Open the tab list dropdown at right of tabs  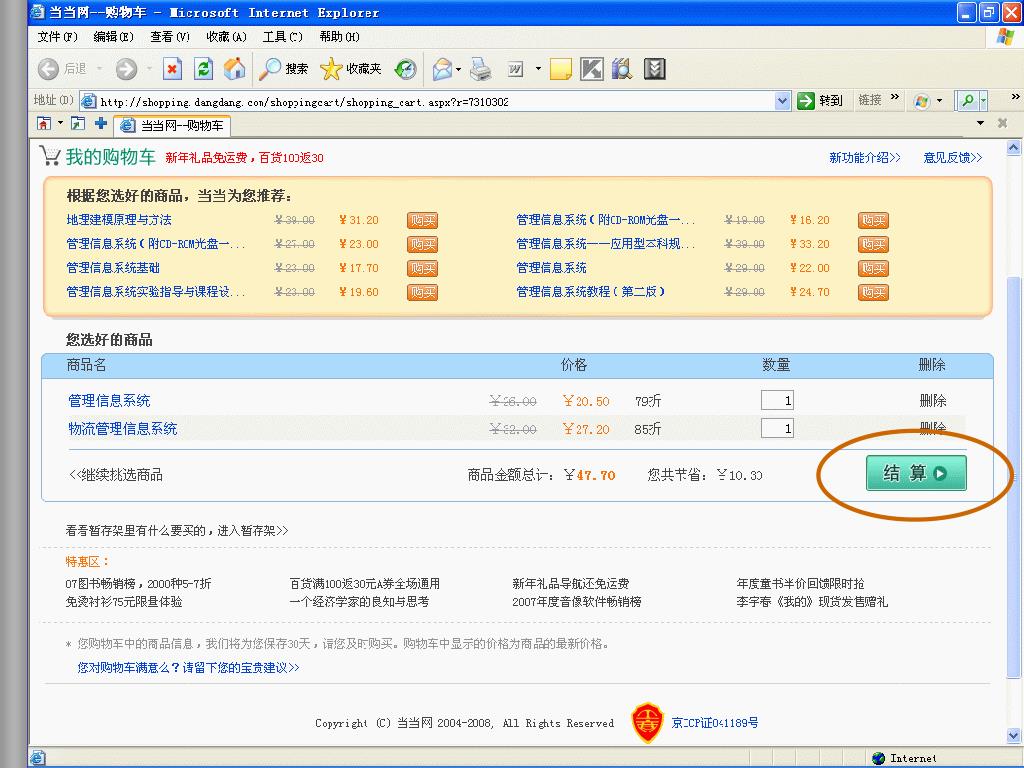(x=980, y=123)
